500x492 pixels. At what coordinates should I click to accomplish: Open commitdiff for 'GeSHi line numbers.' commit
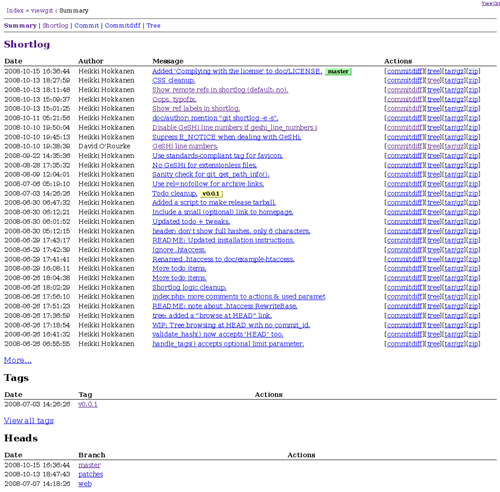404,146
